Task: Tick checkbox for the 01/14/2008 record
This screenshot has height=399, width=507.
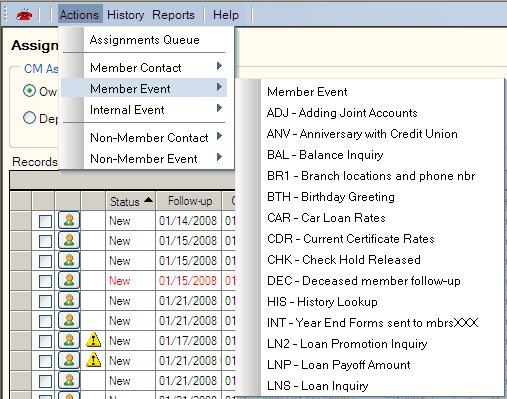Action: (x=45, y=221)
